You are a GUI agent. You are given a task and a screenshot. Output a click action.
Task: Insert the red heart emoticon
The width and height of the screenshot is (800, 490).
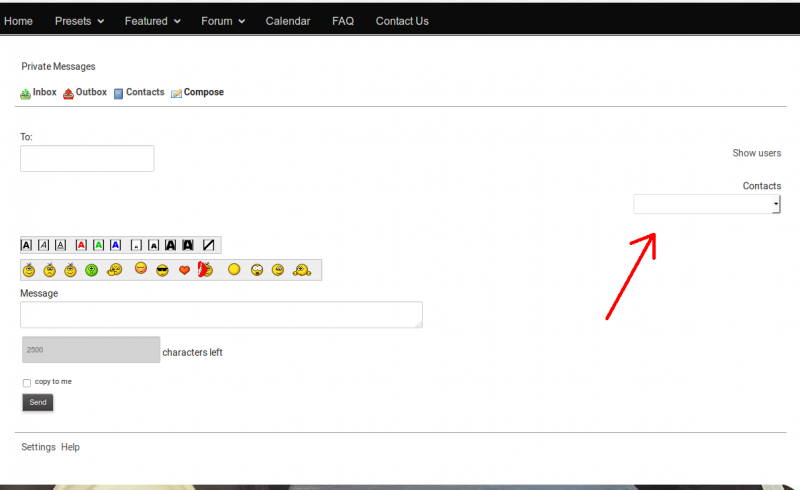pos(184,270)
